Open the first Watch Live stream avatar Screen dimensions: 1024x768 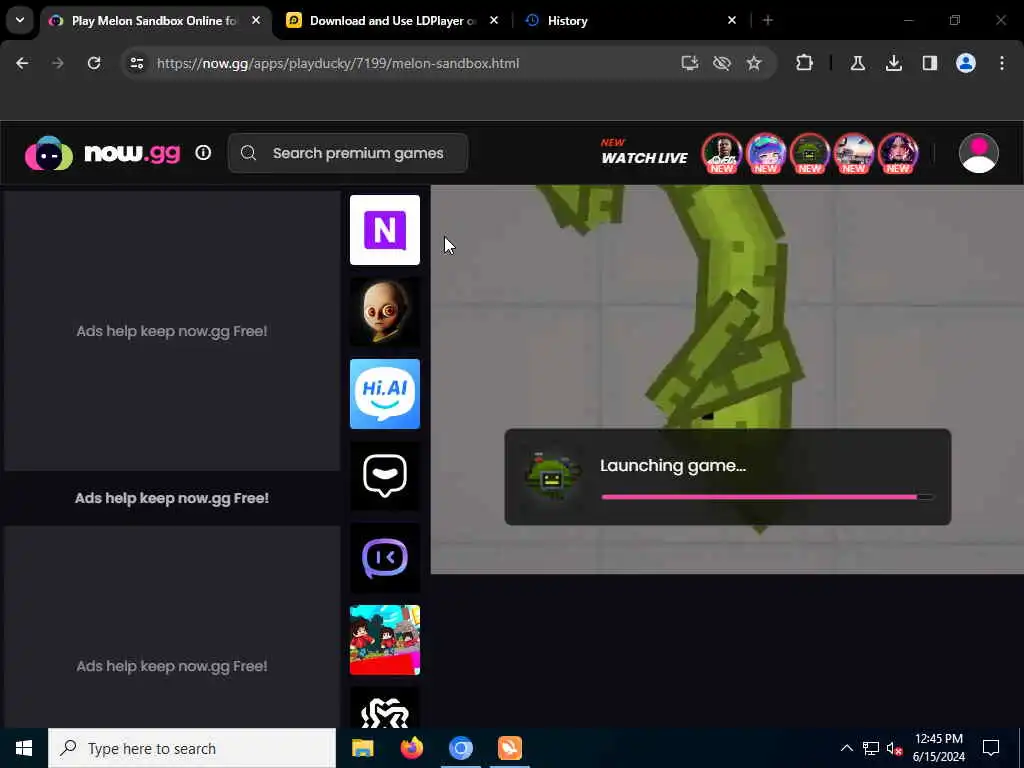(722, 153)
